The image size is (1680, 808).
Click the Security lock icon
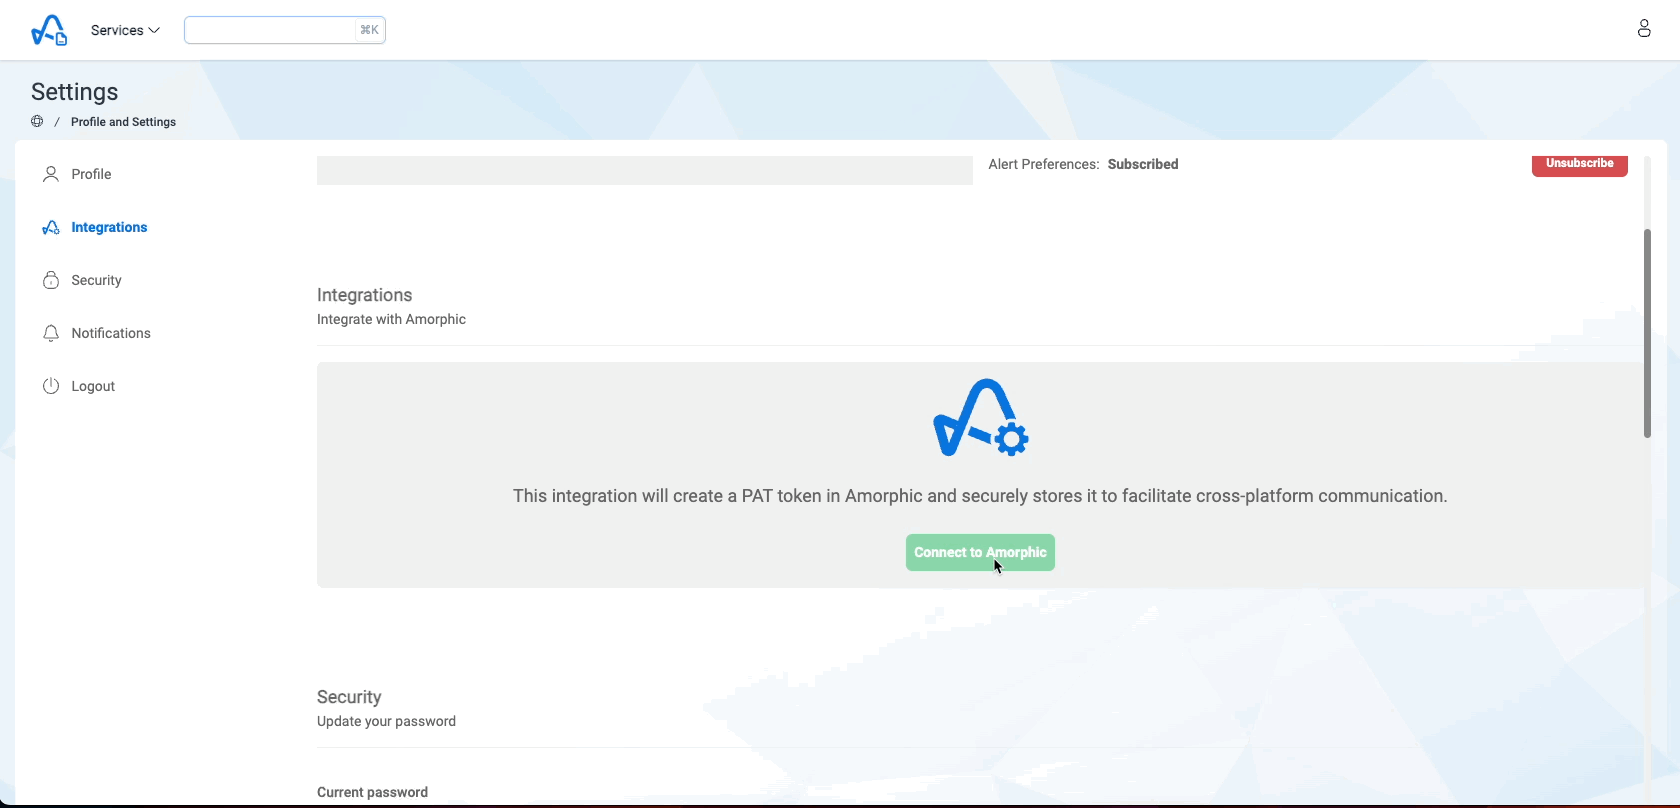[51, 280]
